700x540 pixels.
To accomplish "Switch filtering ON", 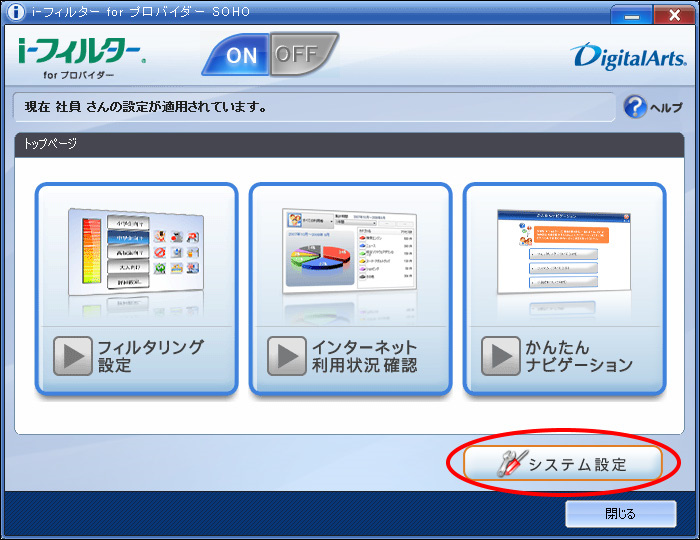I will (241, 56).
